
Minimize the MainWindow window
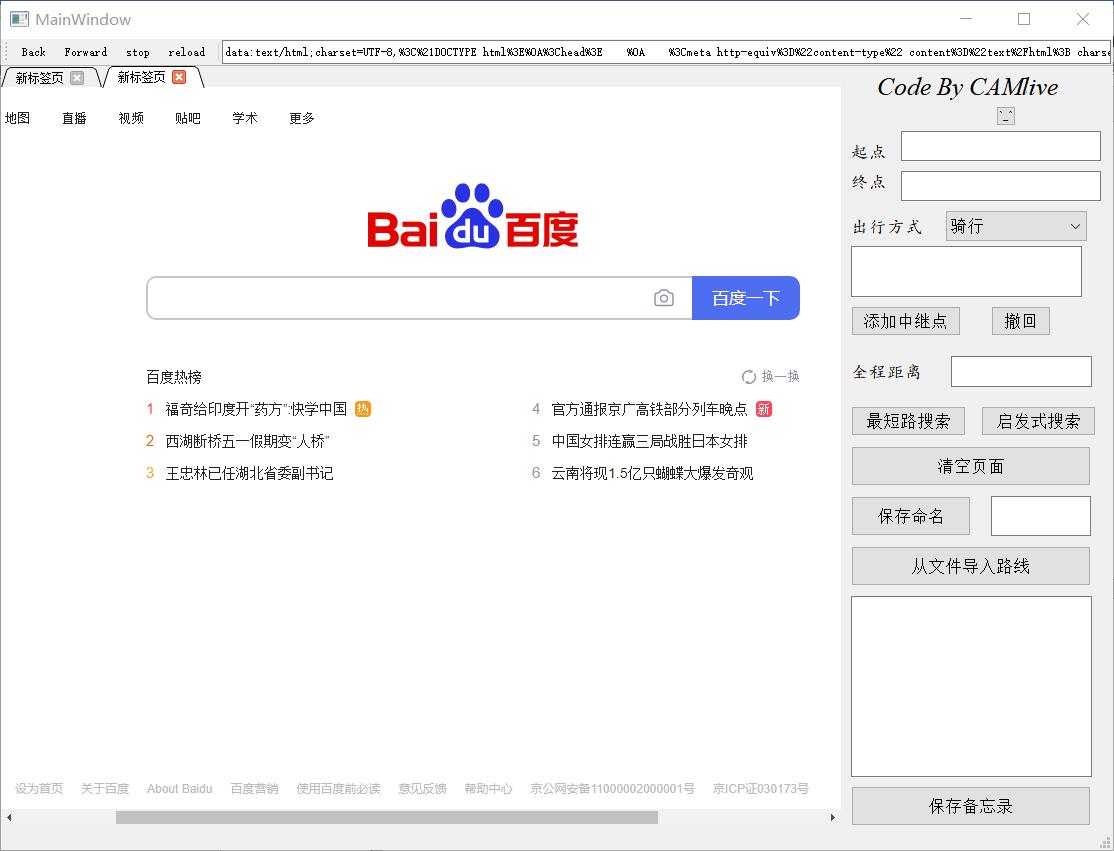(967, 19)
